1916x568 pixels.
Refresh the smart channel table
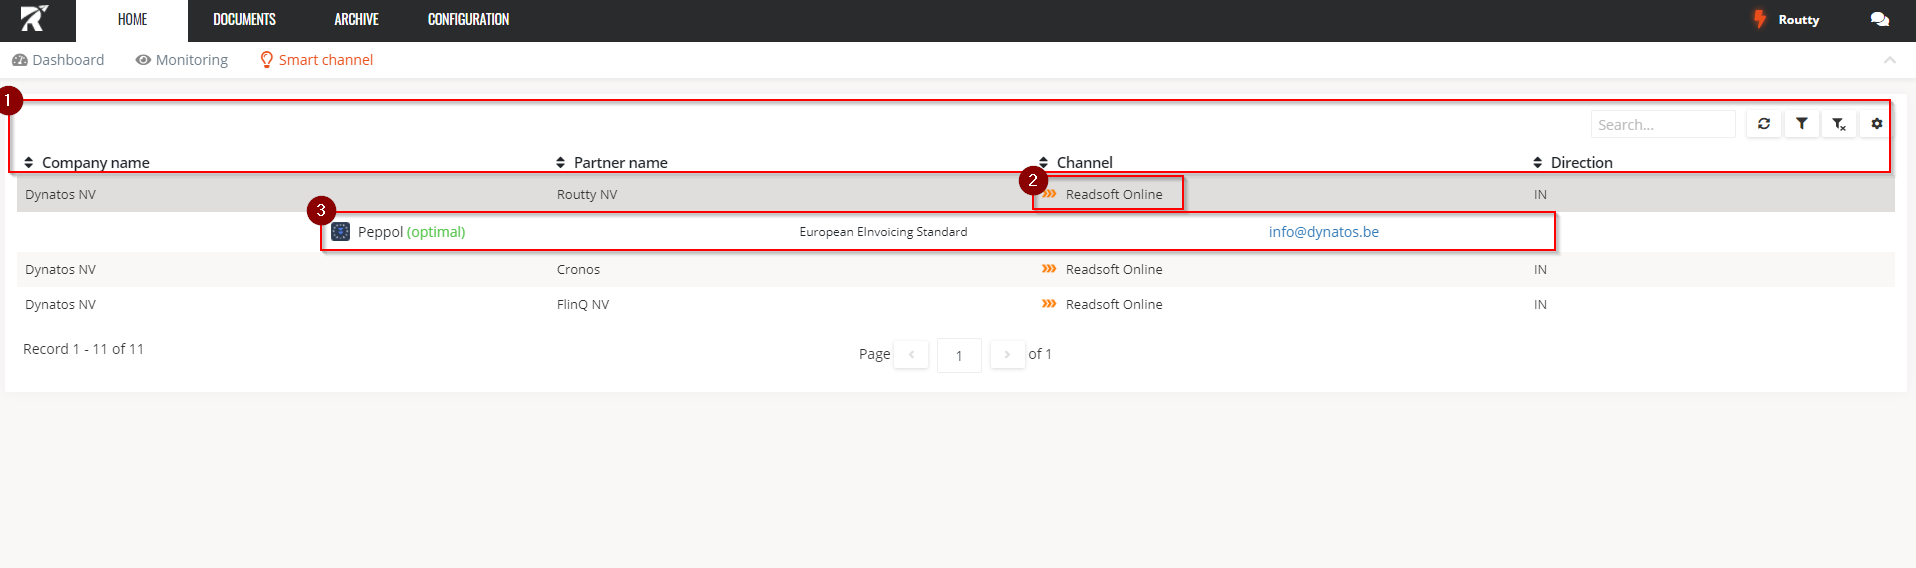click(x=1764, y=124)
